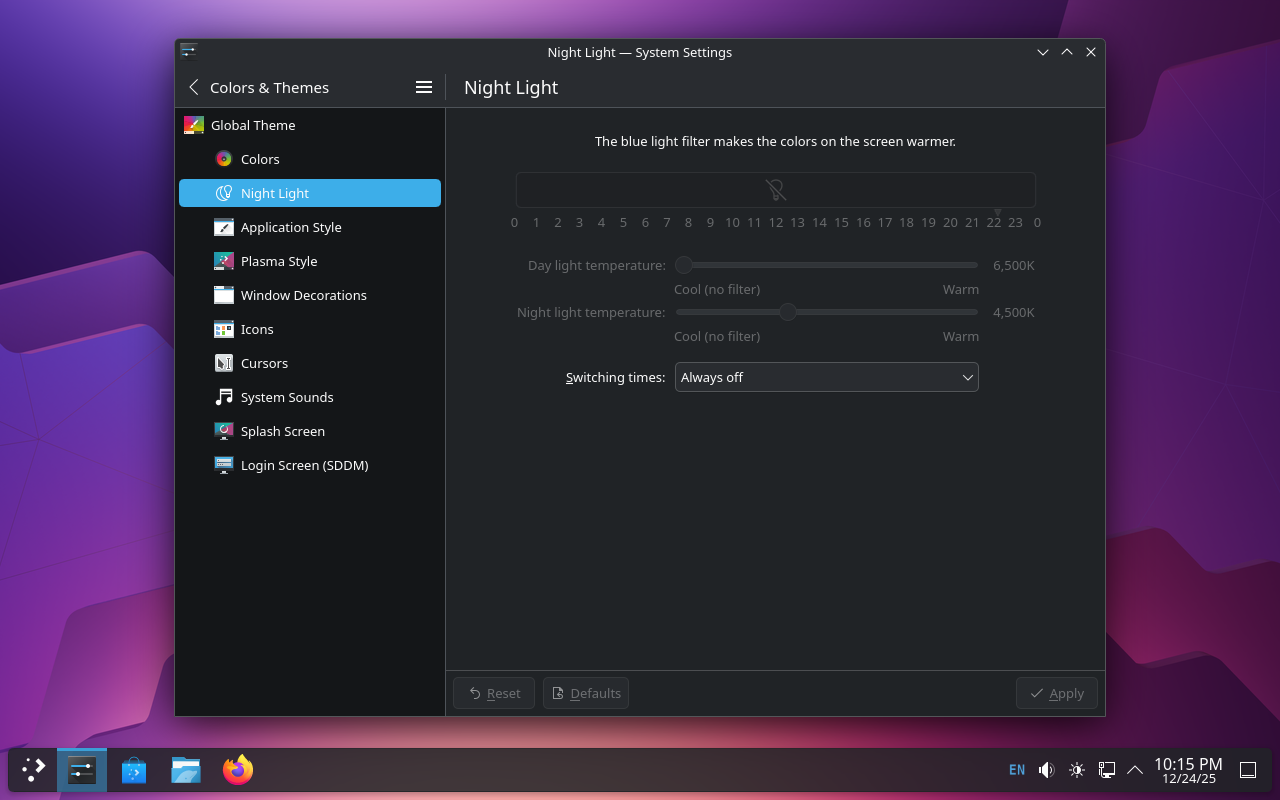Open the Icons theme settings
Image resolution: width=1280 pixels, height=800 pixels.
[x=257, y=329]
